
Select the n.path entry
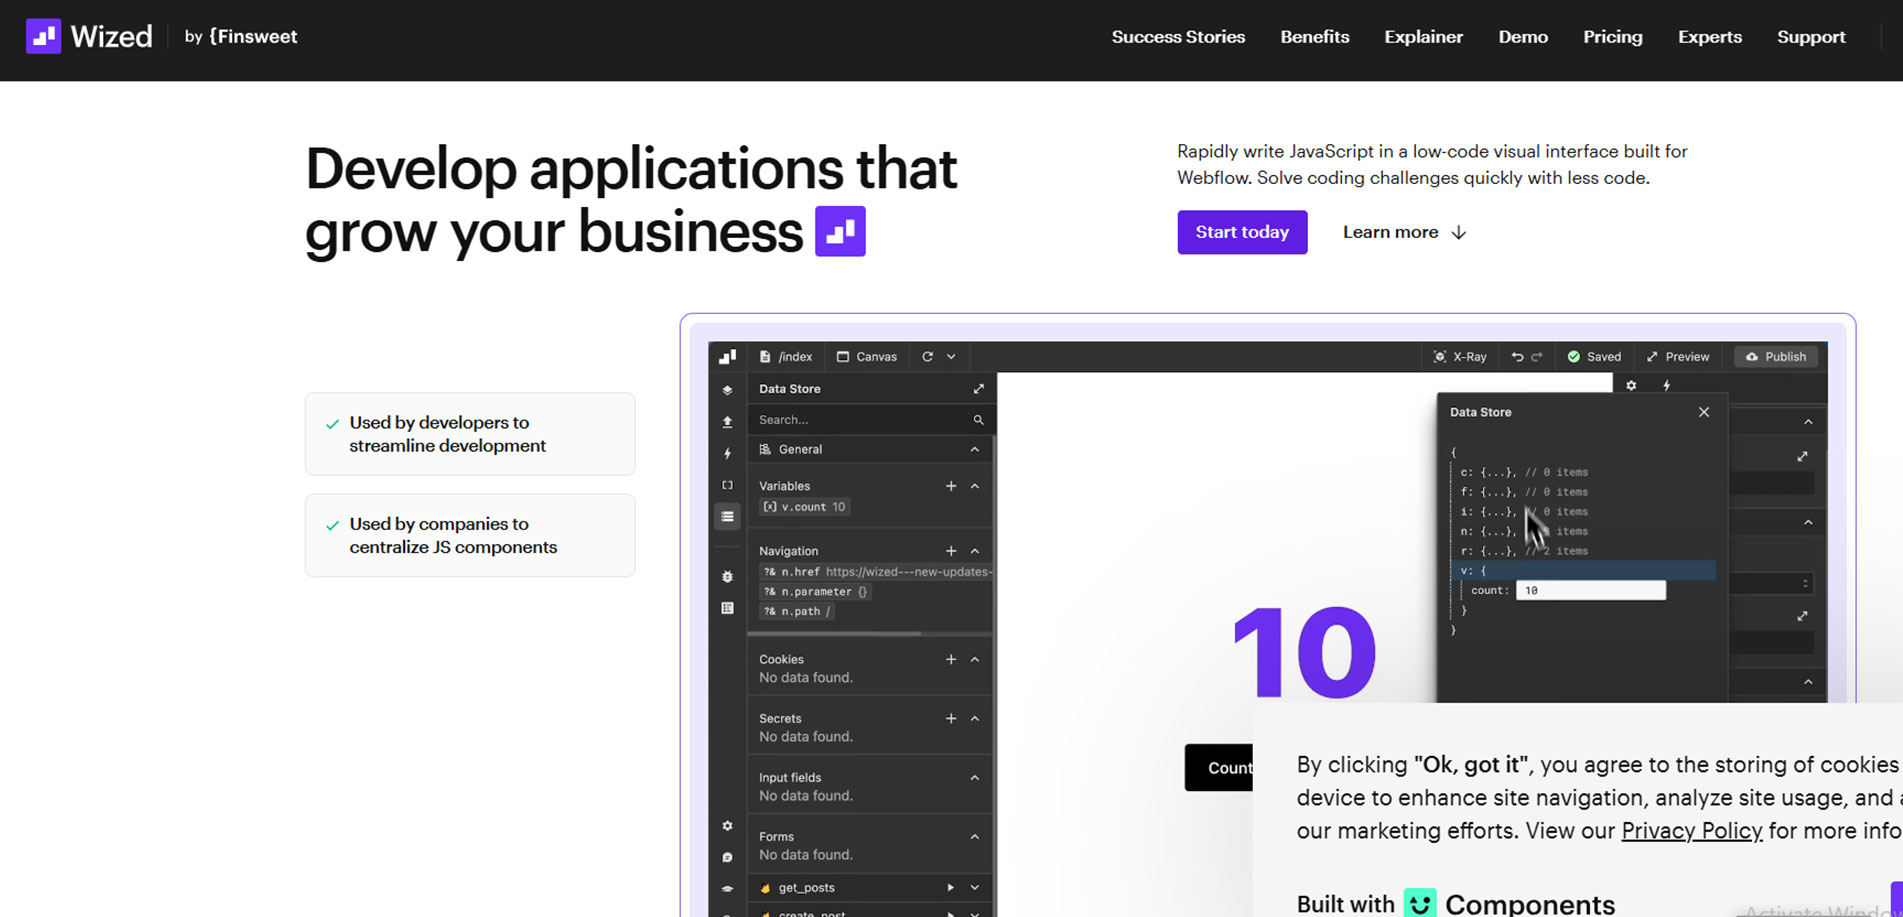point(797,611)
